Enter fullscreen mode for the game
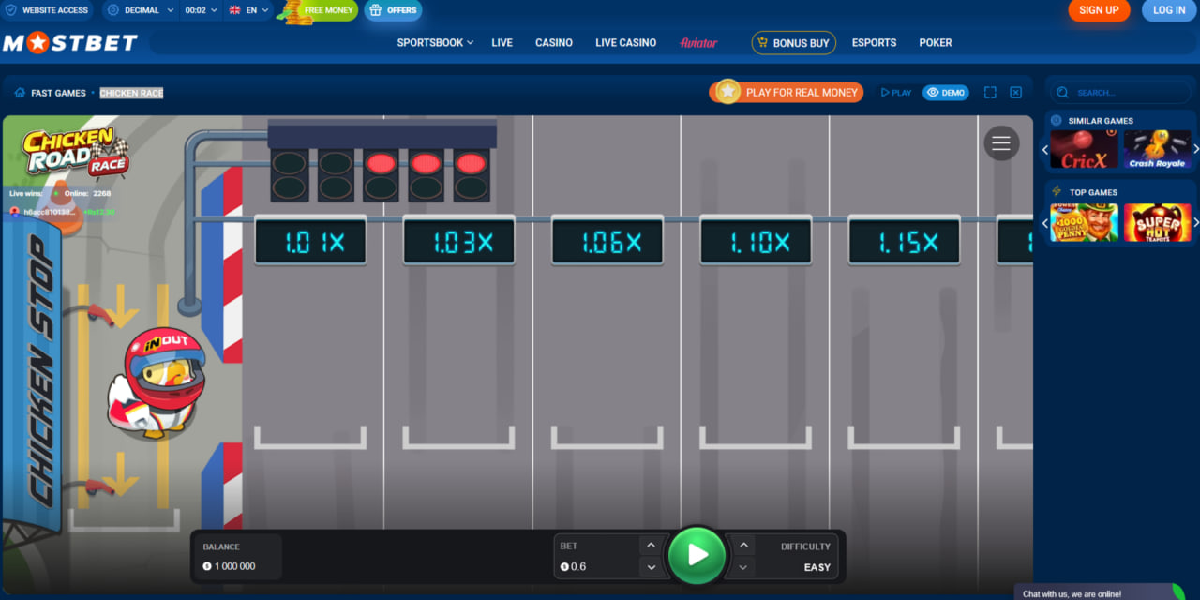This screenshot has height=600, width=1200. [990, 92]
